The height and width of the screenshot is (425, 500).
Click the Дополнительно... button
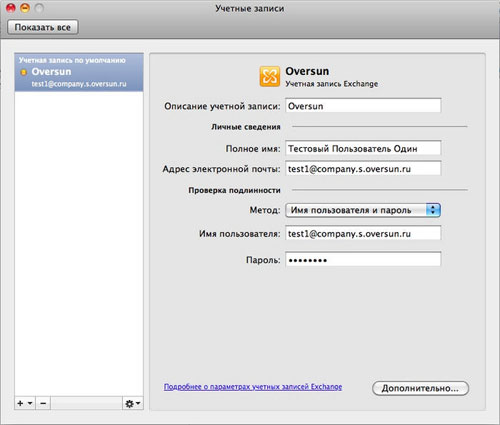tap(420, 388)
